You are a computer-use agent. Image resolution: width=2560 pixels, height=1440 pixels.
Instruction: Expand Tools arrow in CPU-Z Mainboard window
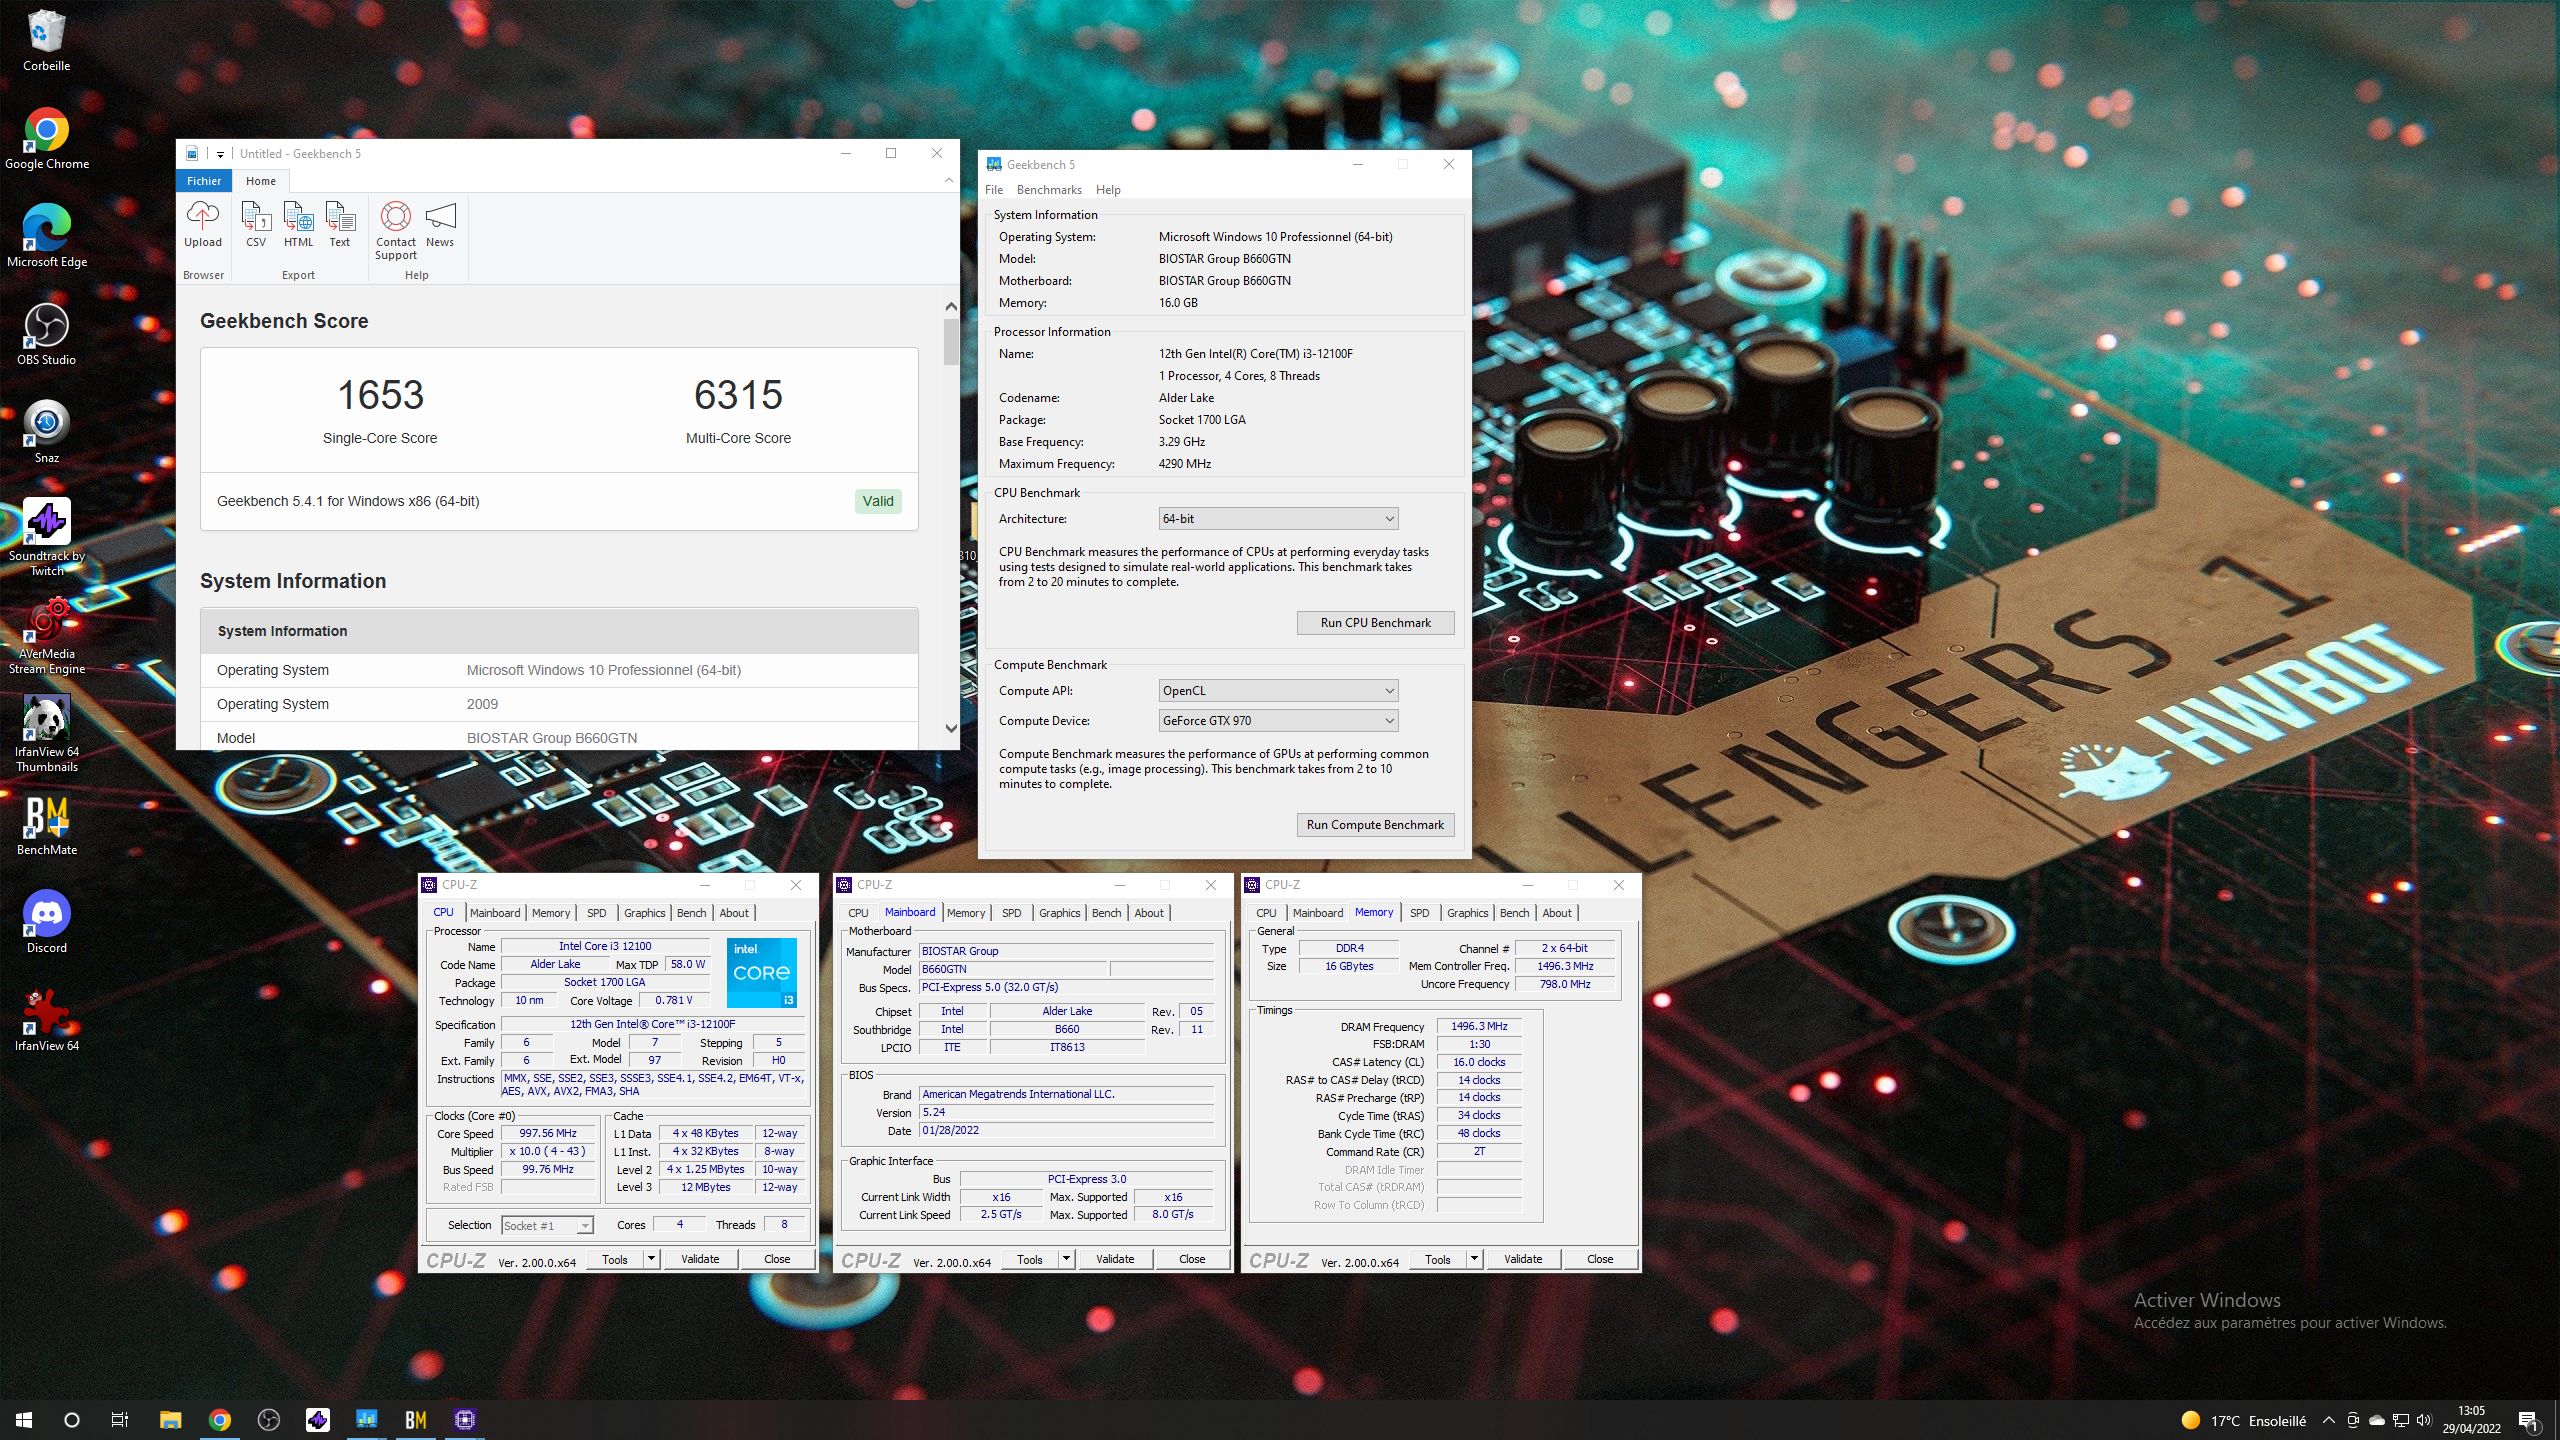point(1066,1259)
